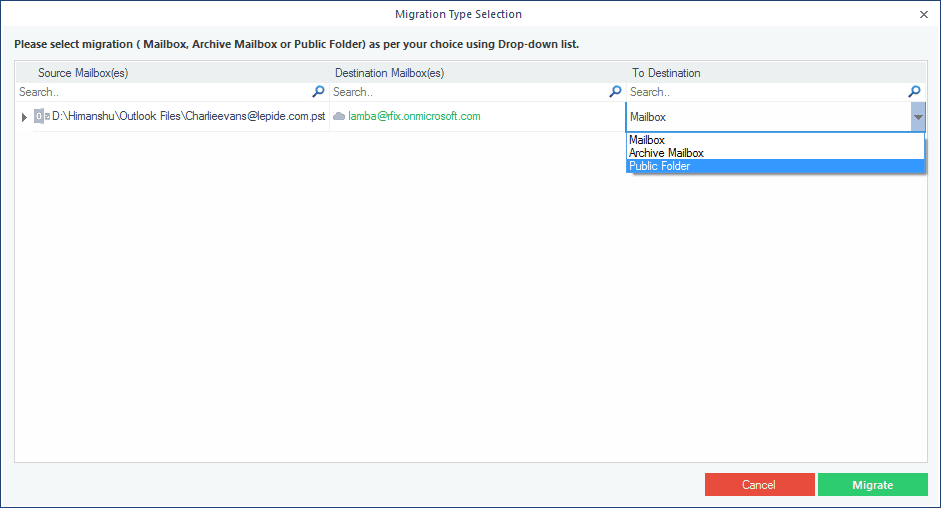The height and width of the screenshot is (508, 941).
Task: Close the Migration Type Selection dialog
Action: [924, 14]
